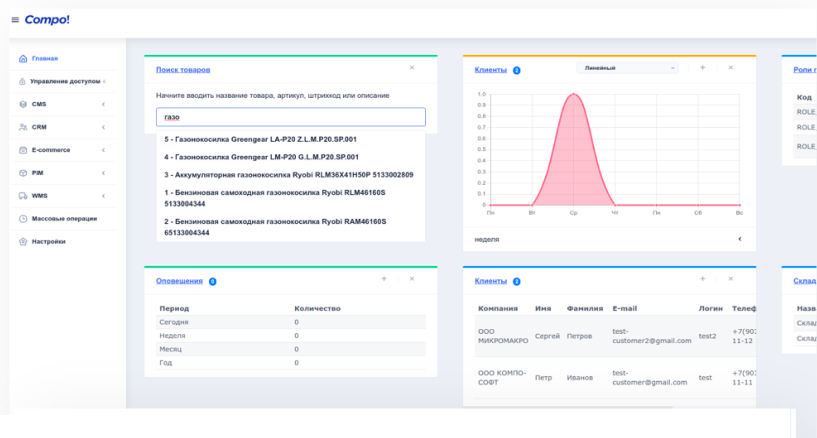
Task: Click the Месяц row in notifications table
Action: (291, 349)
